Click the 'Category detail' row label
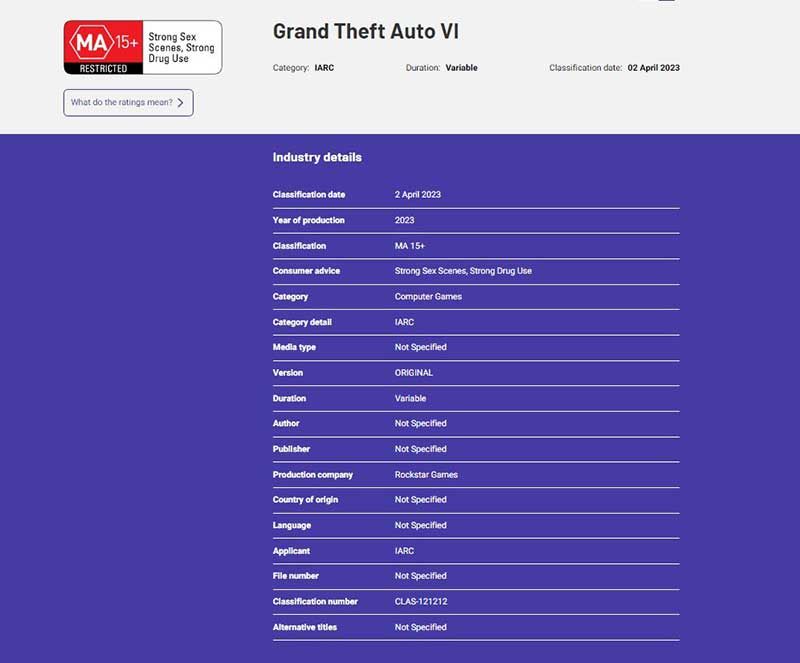This screenshot has width=800, height=663. (302, 322)
